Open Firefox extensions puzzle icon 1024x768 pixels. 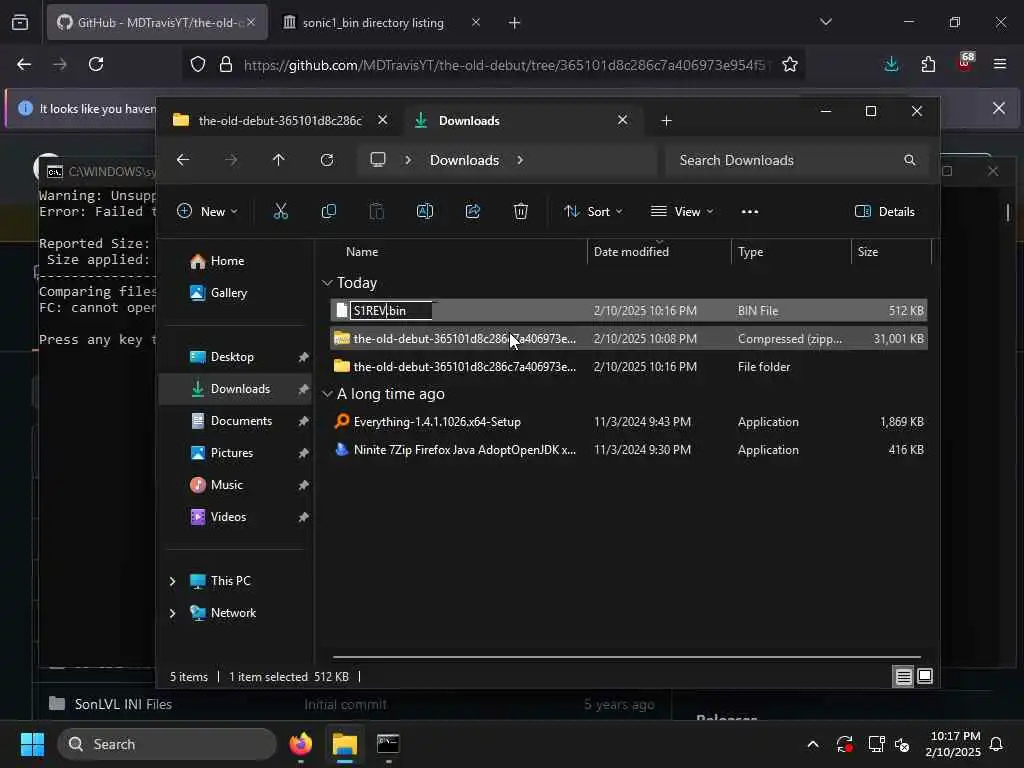[928, 64]
